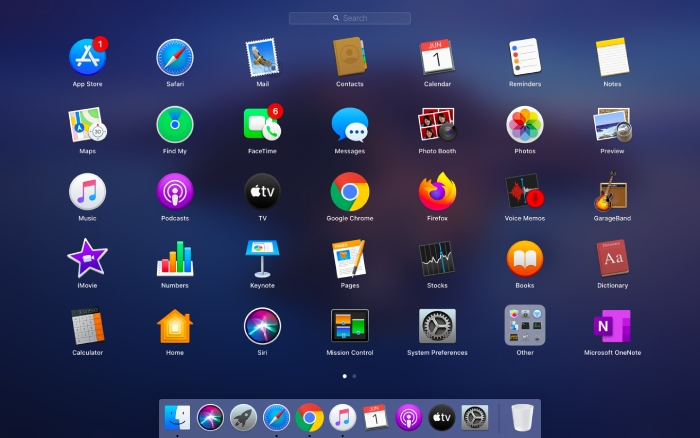This screenshot has height=438, width=700.
Task: Open the Numbers app
Action: 175,259
